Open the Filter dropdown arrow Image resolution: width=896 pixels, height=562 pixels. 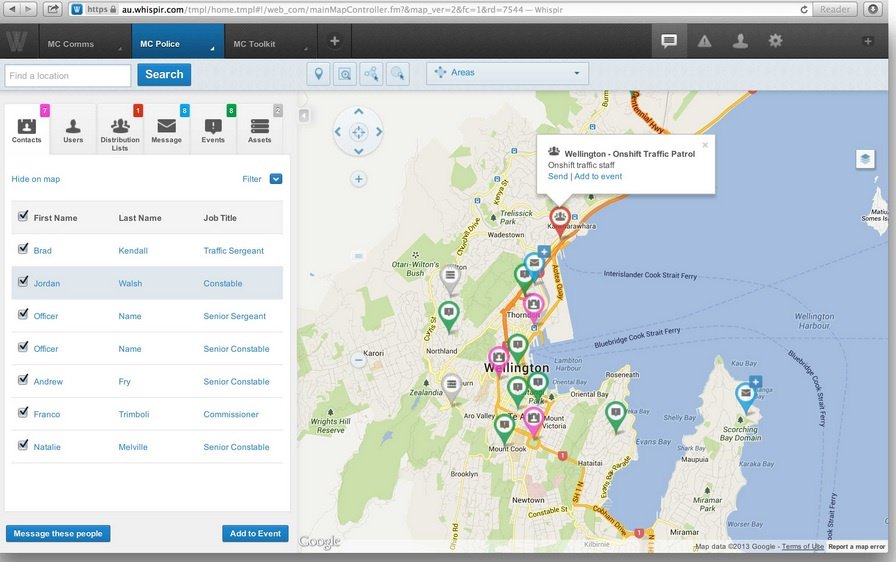tap(275, 179)
